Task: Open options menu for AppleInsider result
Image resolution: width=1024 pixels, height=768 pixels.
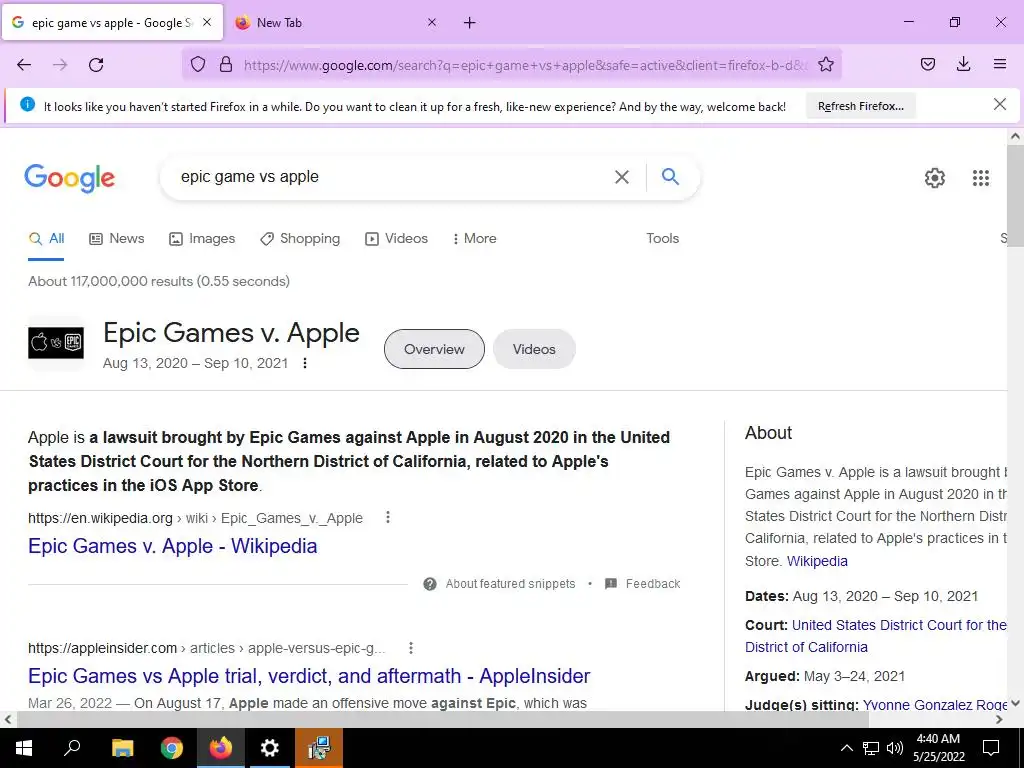Action: (x=411, y=648)
